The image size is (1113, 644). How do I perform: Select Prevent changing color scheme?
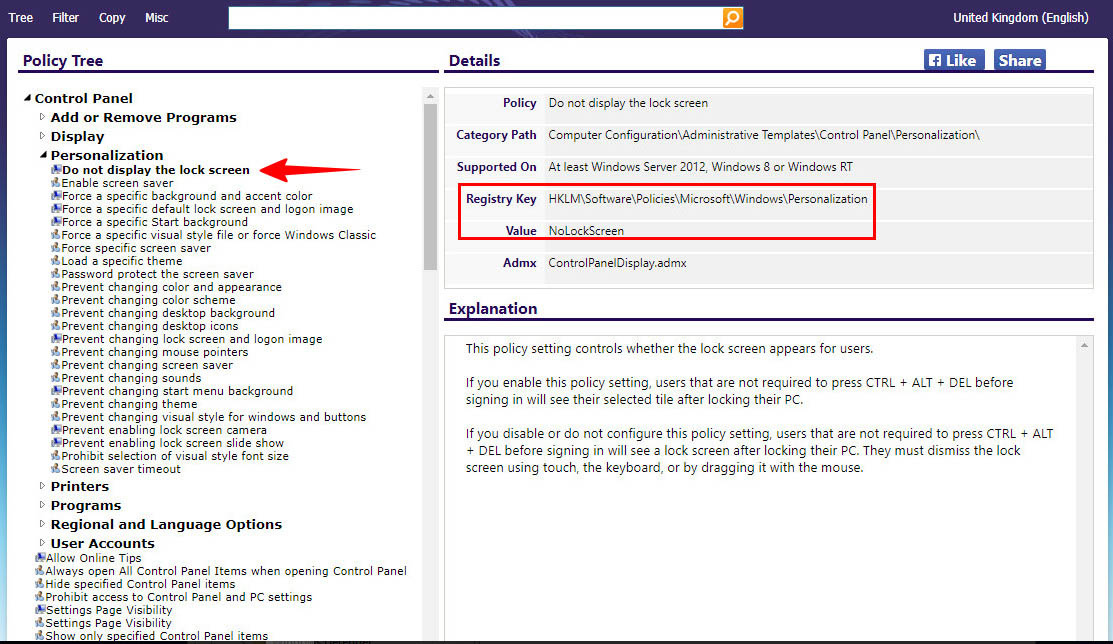pyautogui.click(x=148, y=300)
